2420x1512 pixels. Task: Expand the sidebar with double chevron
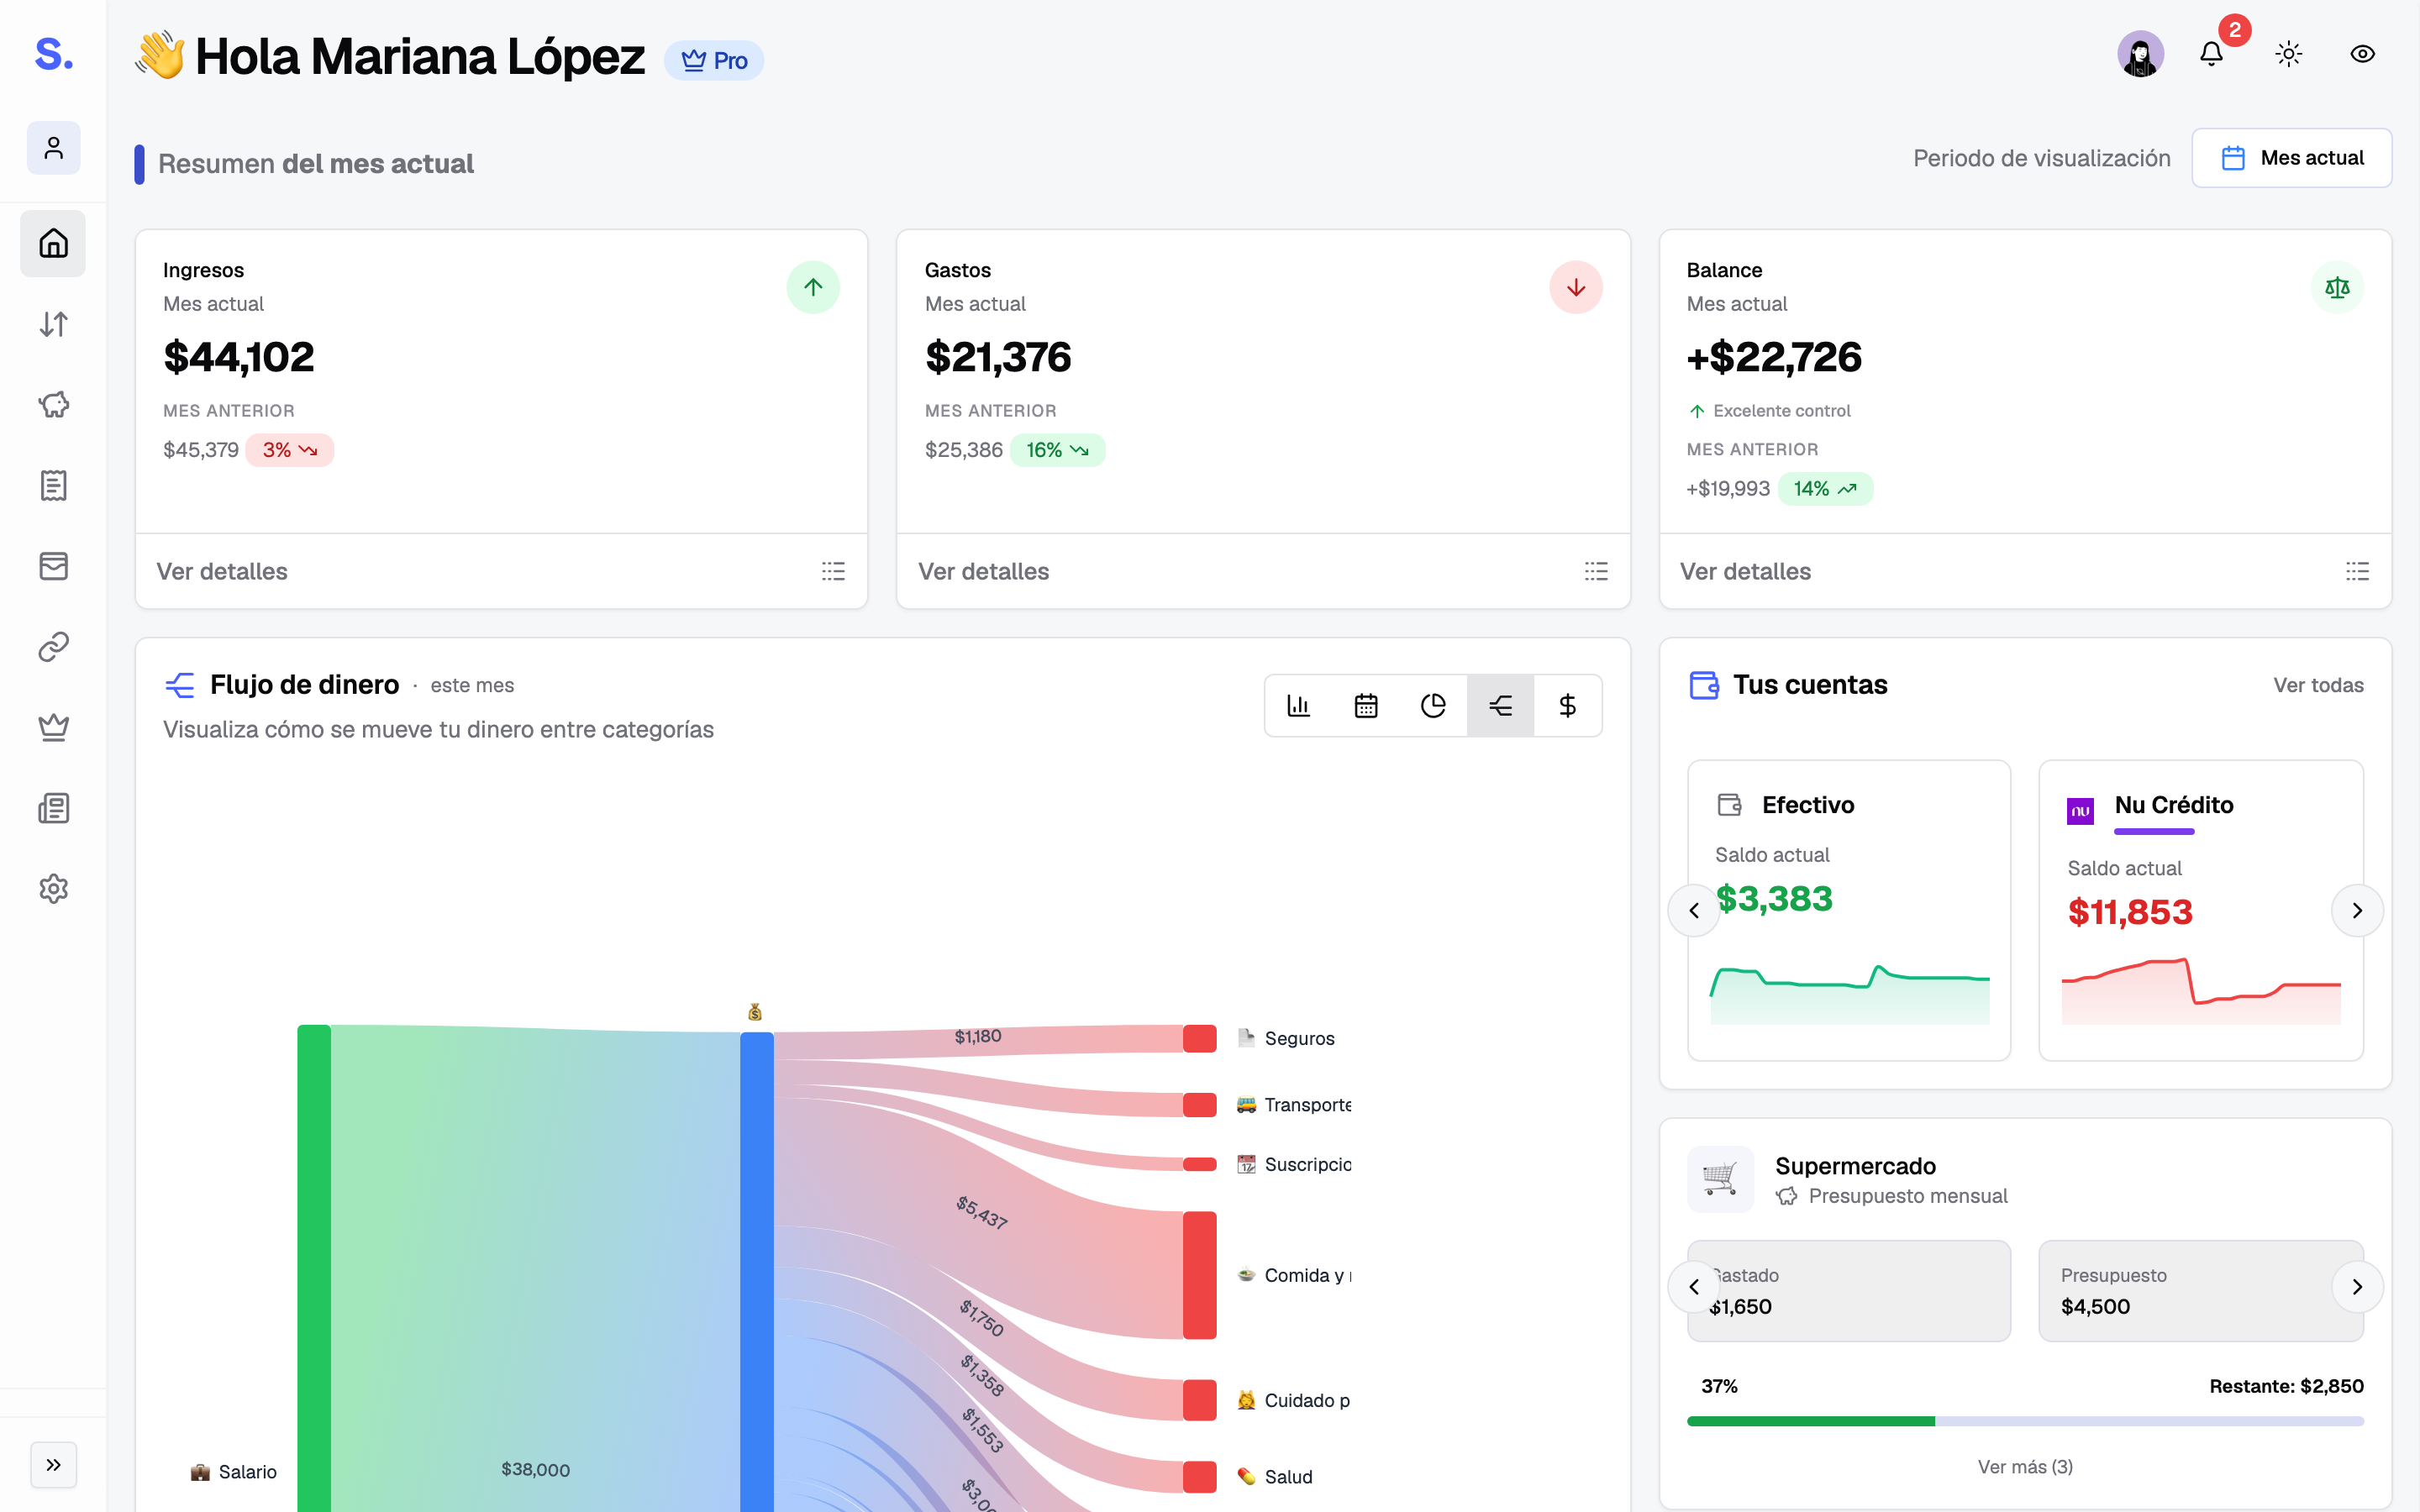click(53, 1465)
